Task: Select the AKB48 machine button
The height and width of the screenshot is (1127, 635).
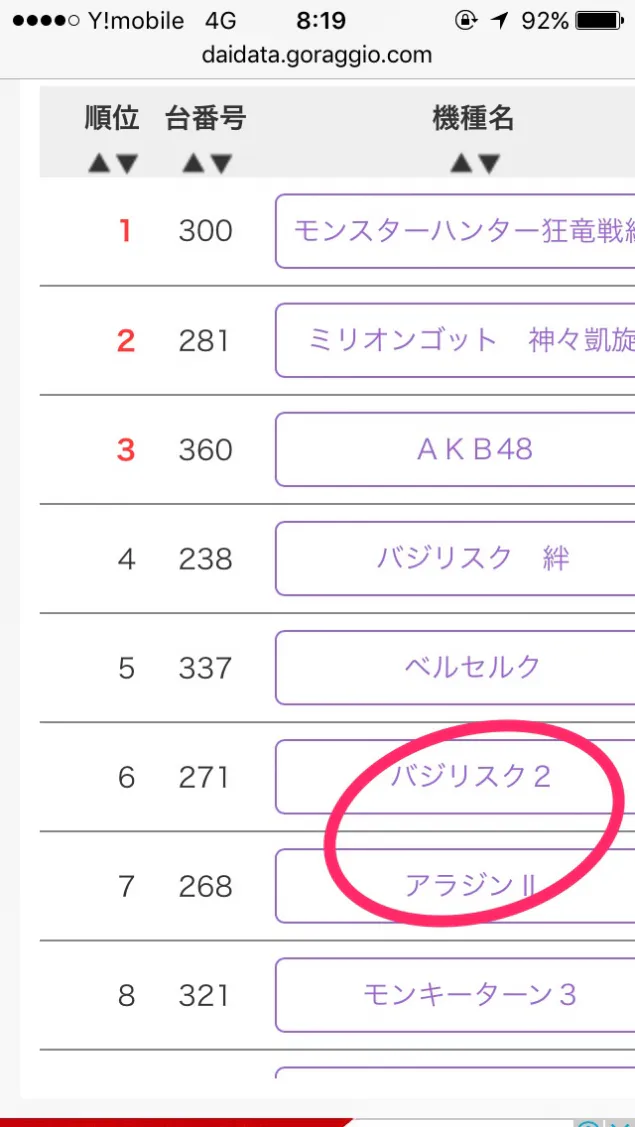Action: coord(455,449)
